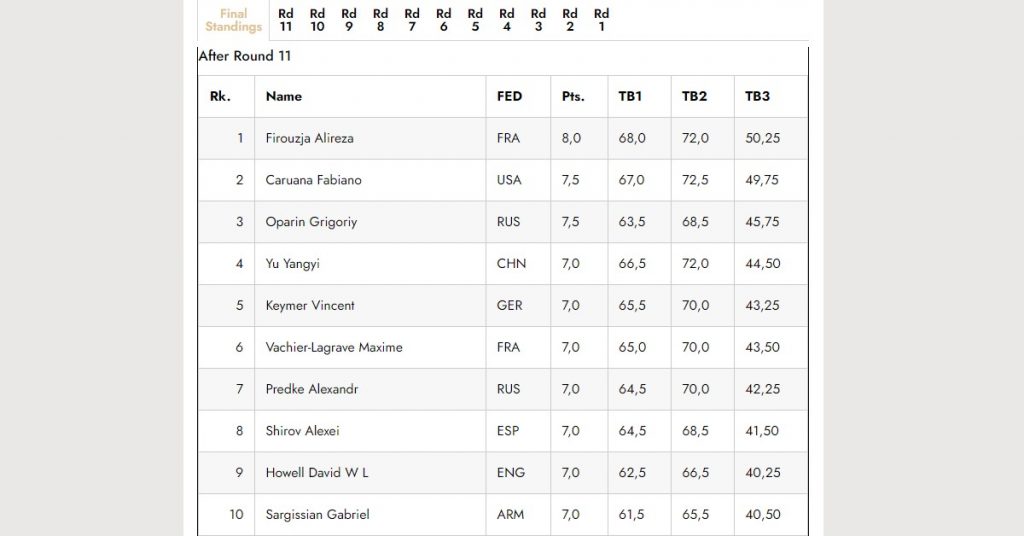Click the Pts. column header
The image size is (1024, 536).
(573, 97)
